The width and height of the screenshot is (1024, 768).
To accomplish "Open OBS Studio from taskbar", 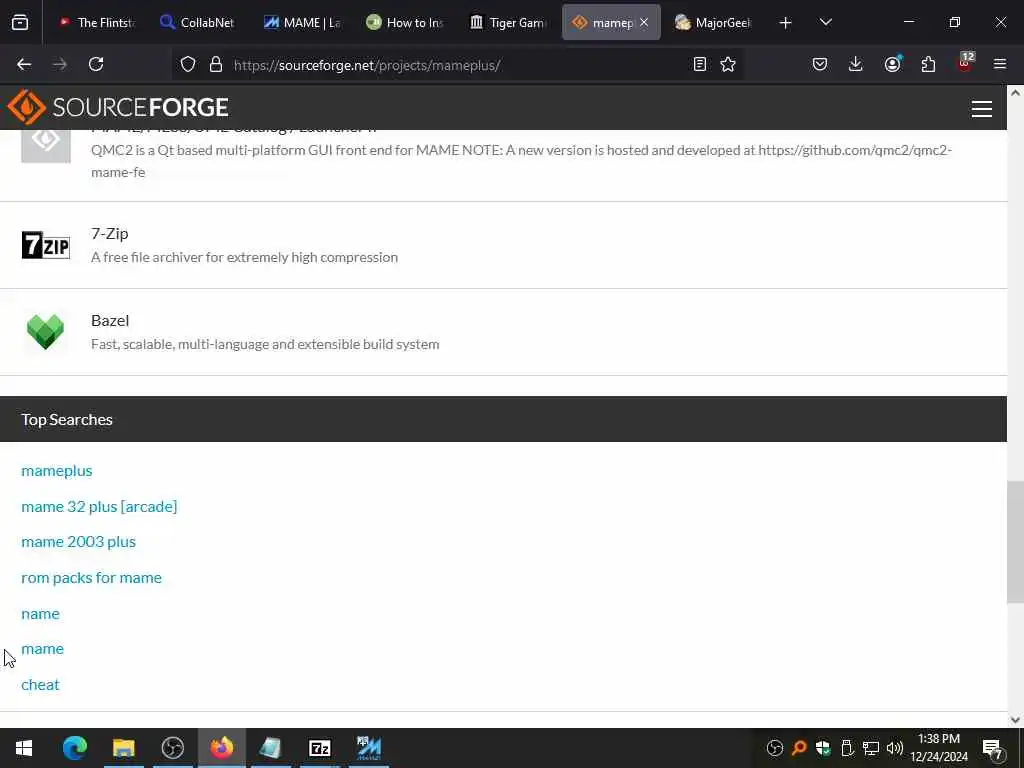I will pyautogui.click(x=172, y=748).
